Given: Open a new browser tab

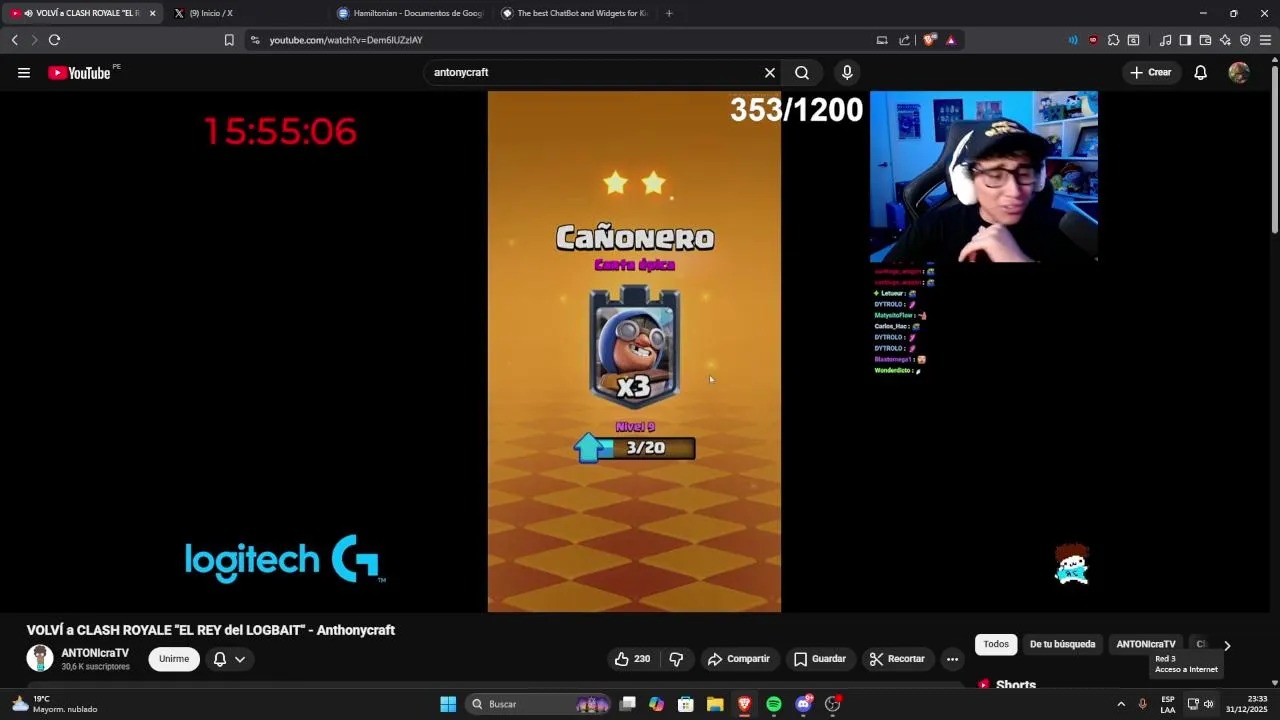Looking at the screenshot, I should (x=669, y=13).
